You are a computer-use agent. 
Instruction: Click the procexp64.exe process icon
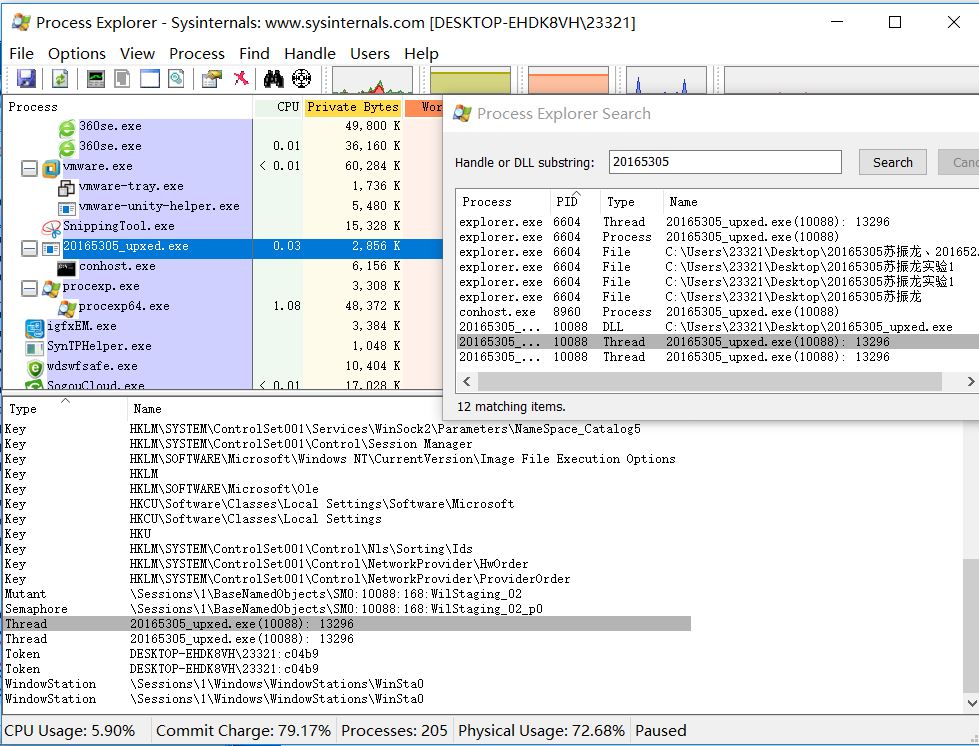tap(67, 308)
